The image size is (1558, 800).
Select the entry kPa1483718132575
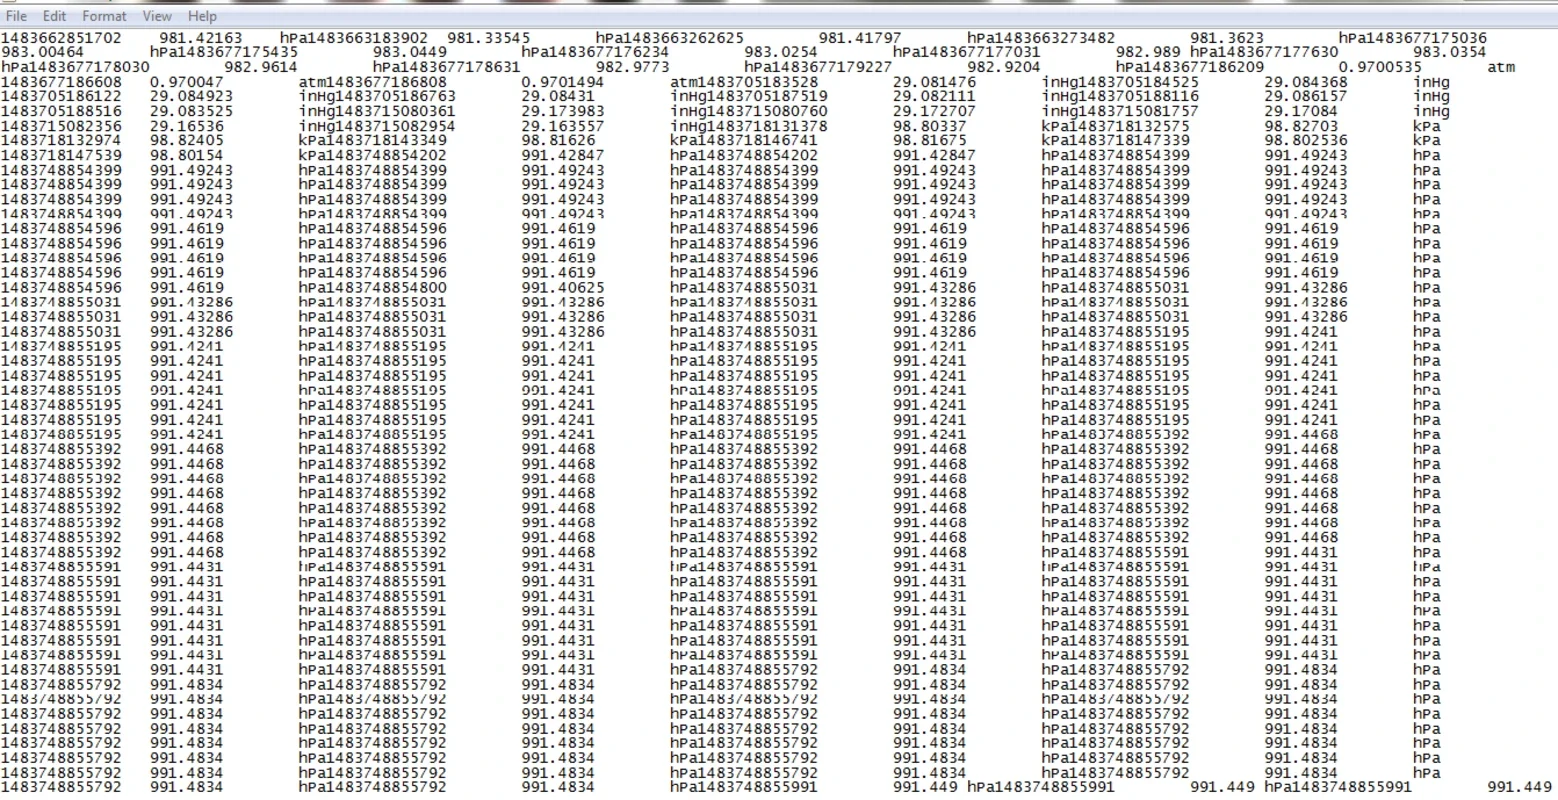coord(1115,126)
